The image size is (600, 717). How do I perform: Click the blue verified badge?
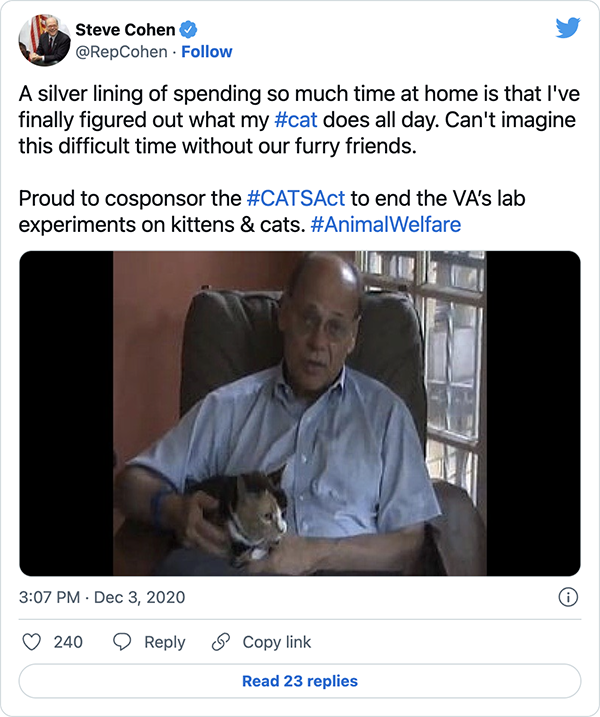point(187,30)
